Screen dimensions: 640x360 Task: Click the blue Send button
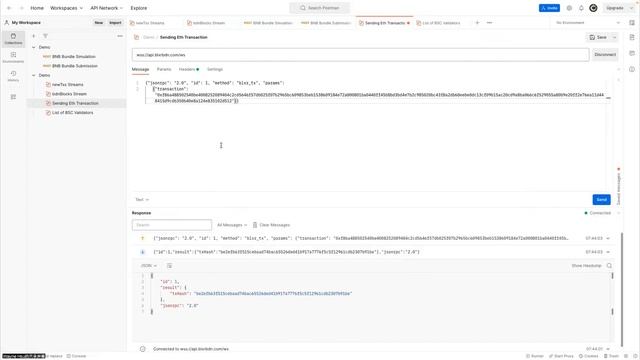point(601,200)
